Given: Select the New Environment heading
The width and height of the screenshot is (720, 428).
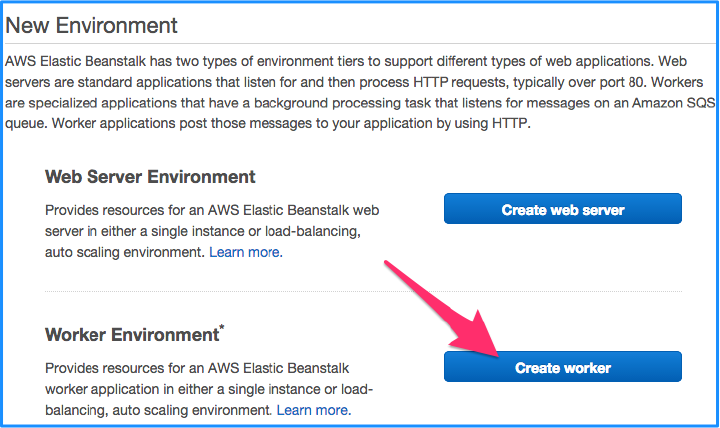Looking at the screenshot, I should click(x=91, y=25).
